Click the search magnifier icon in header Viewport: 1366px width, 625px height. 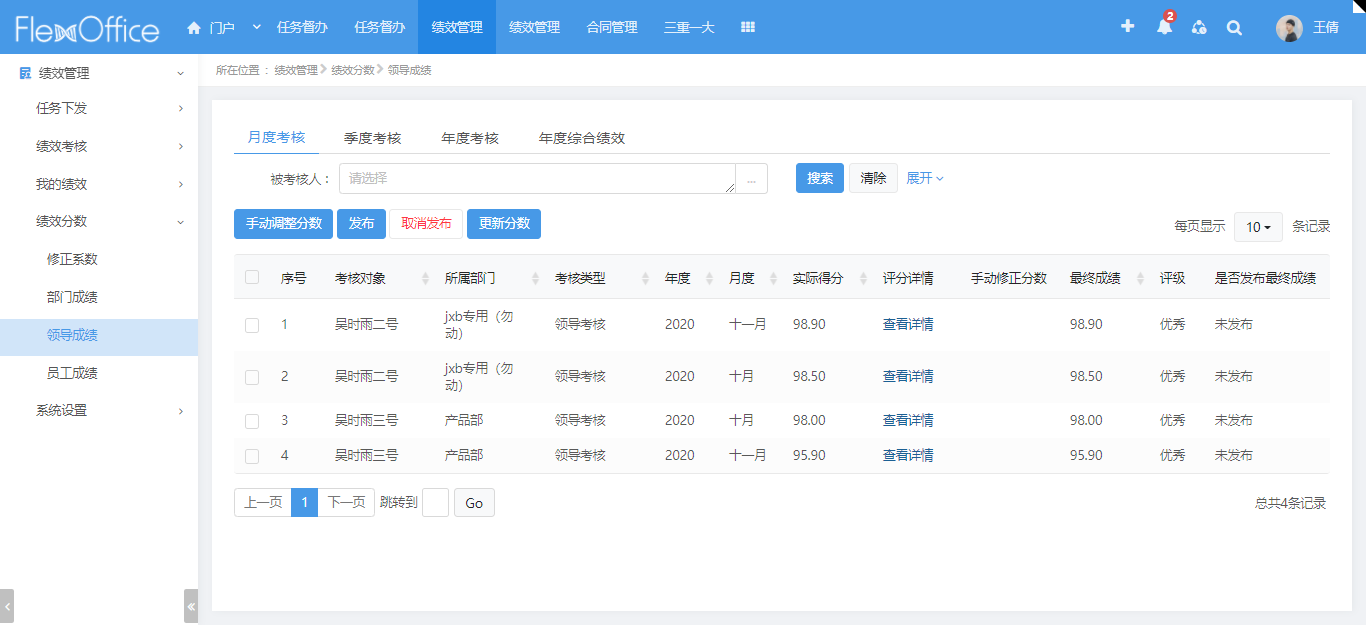[x=1234, y=28]
